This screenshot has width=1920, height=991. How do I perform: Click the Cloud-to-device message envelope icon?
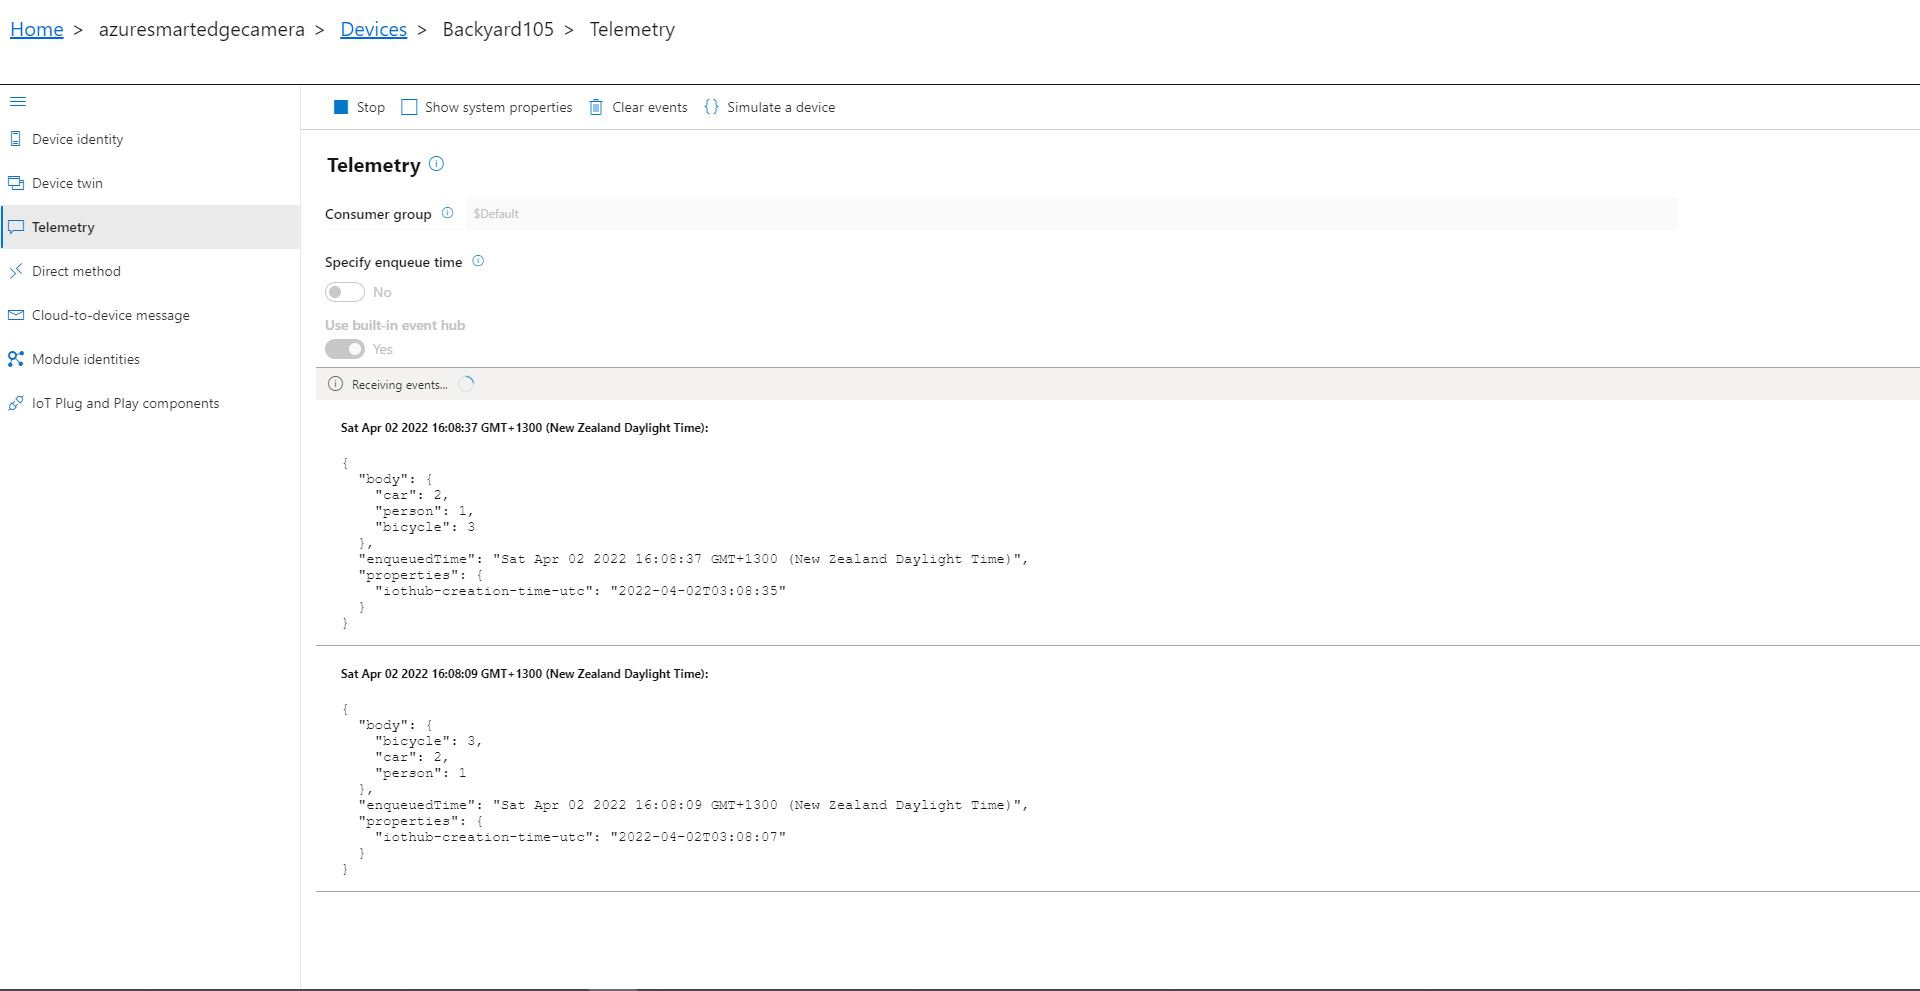(x=15, y=315)
